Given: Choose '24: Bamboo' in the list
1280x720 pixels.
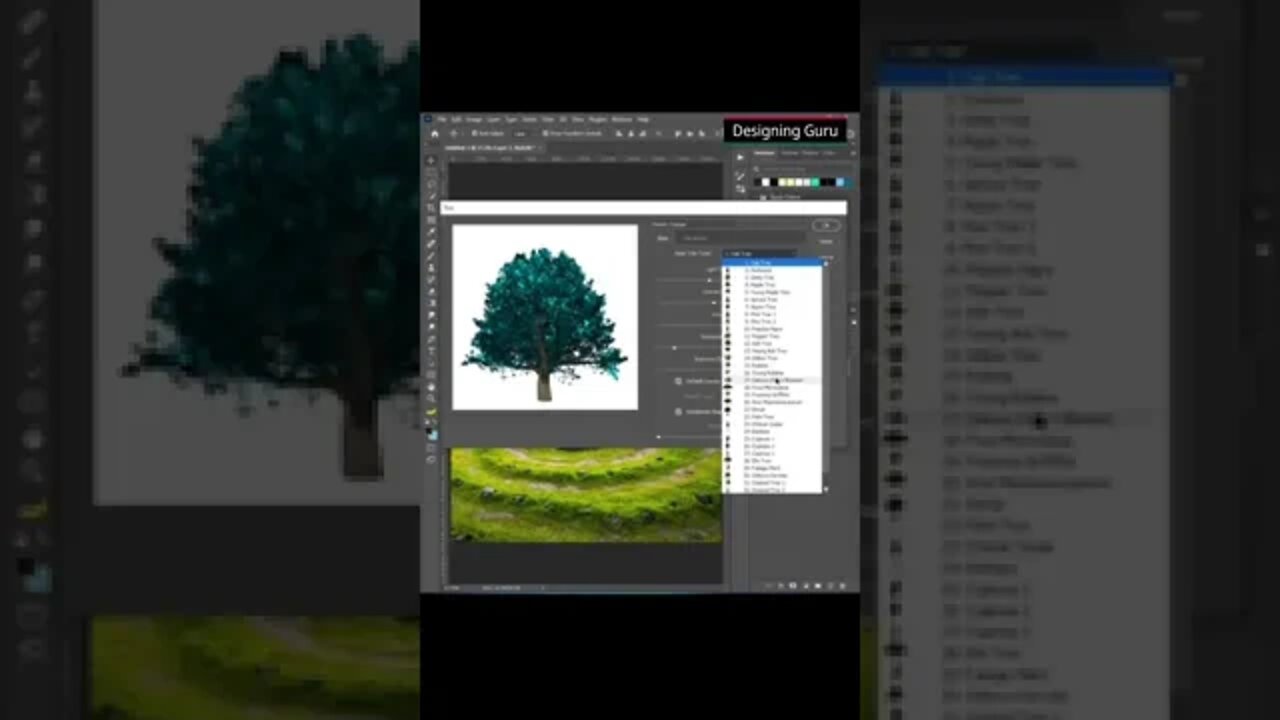Looking at the screenshot, I should (772, 432).
